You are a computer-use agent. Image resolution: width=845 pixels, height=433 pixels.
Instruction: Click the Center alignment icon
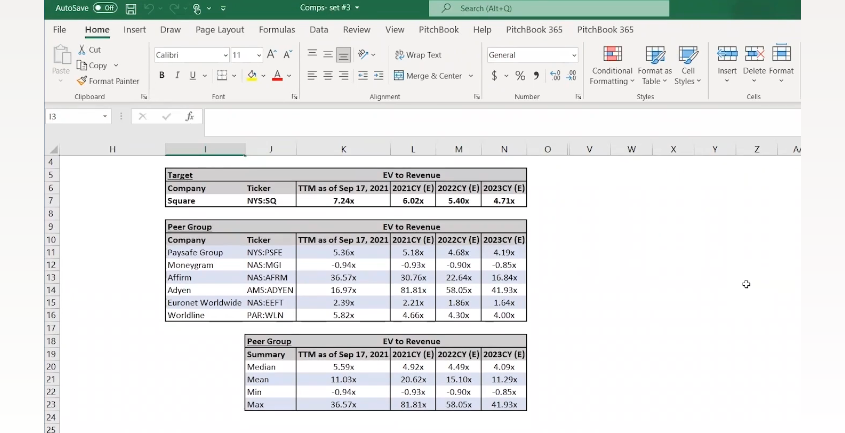point(328,75)
